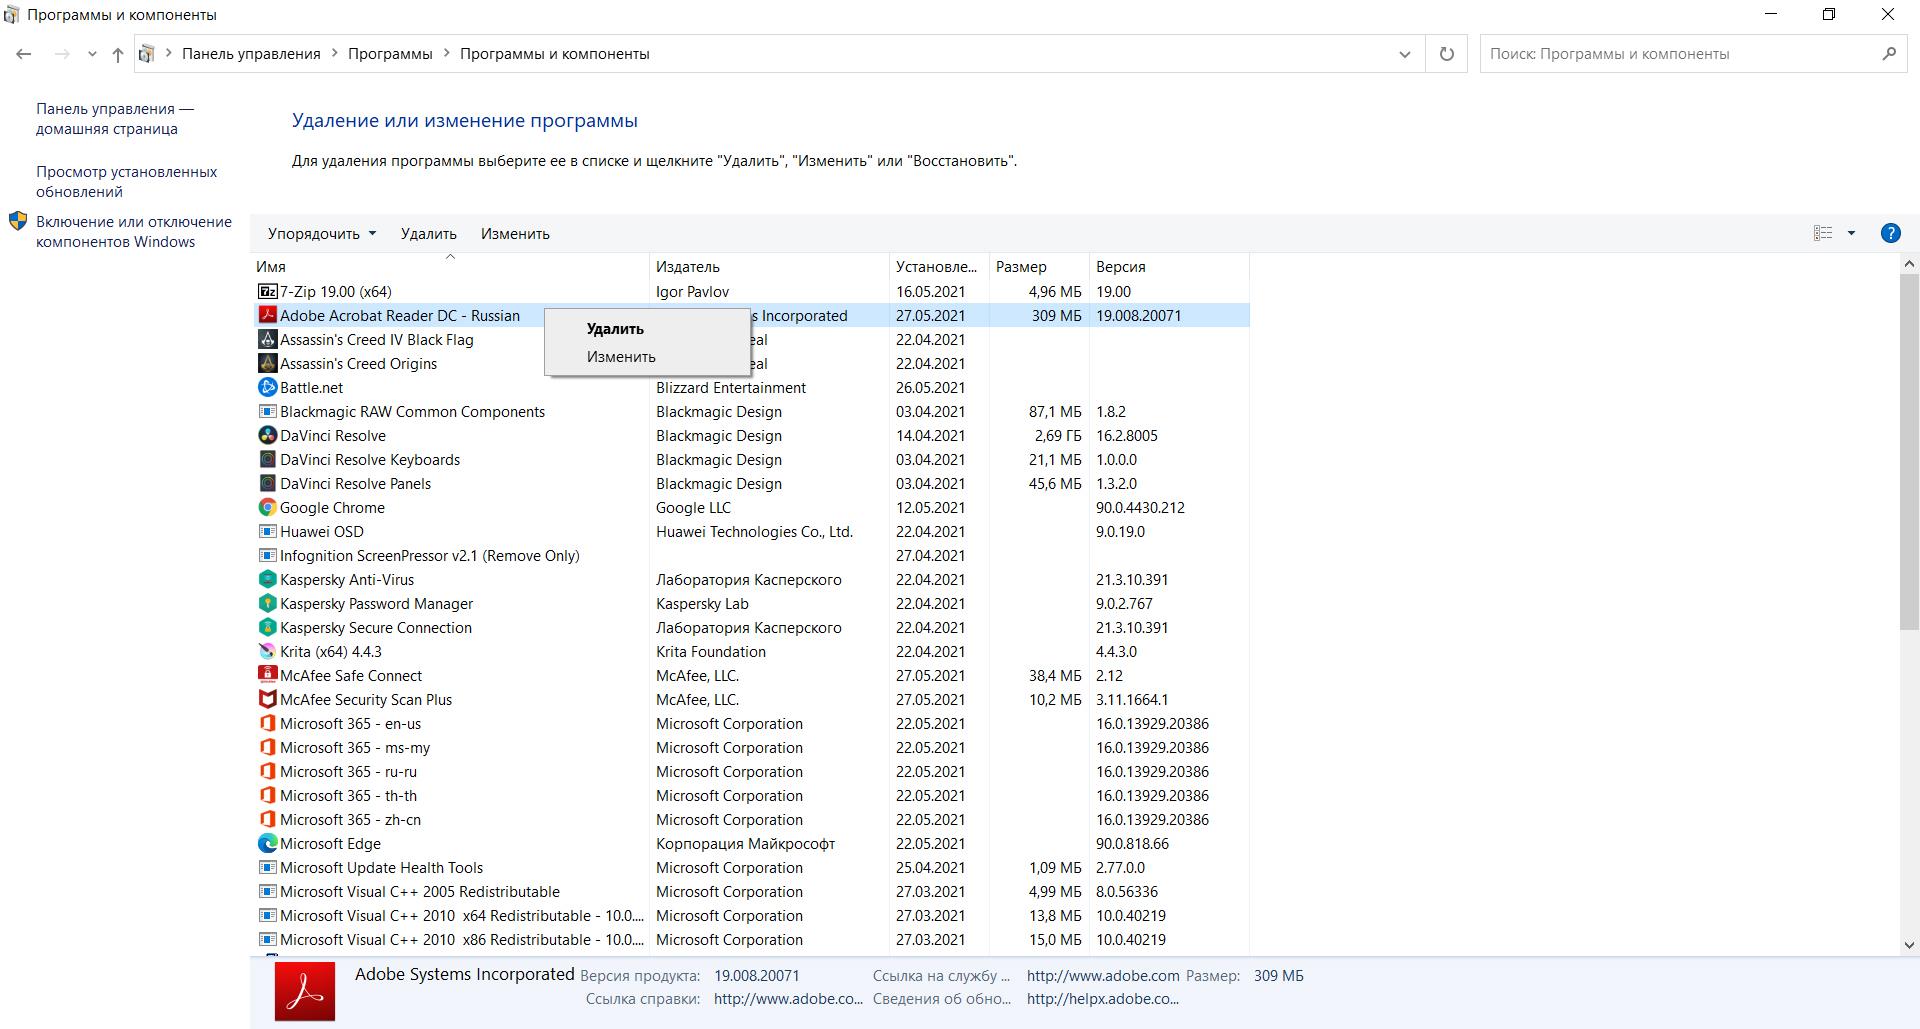
Task: Click the refresh button next to address bar
Action: 1446,54
